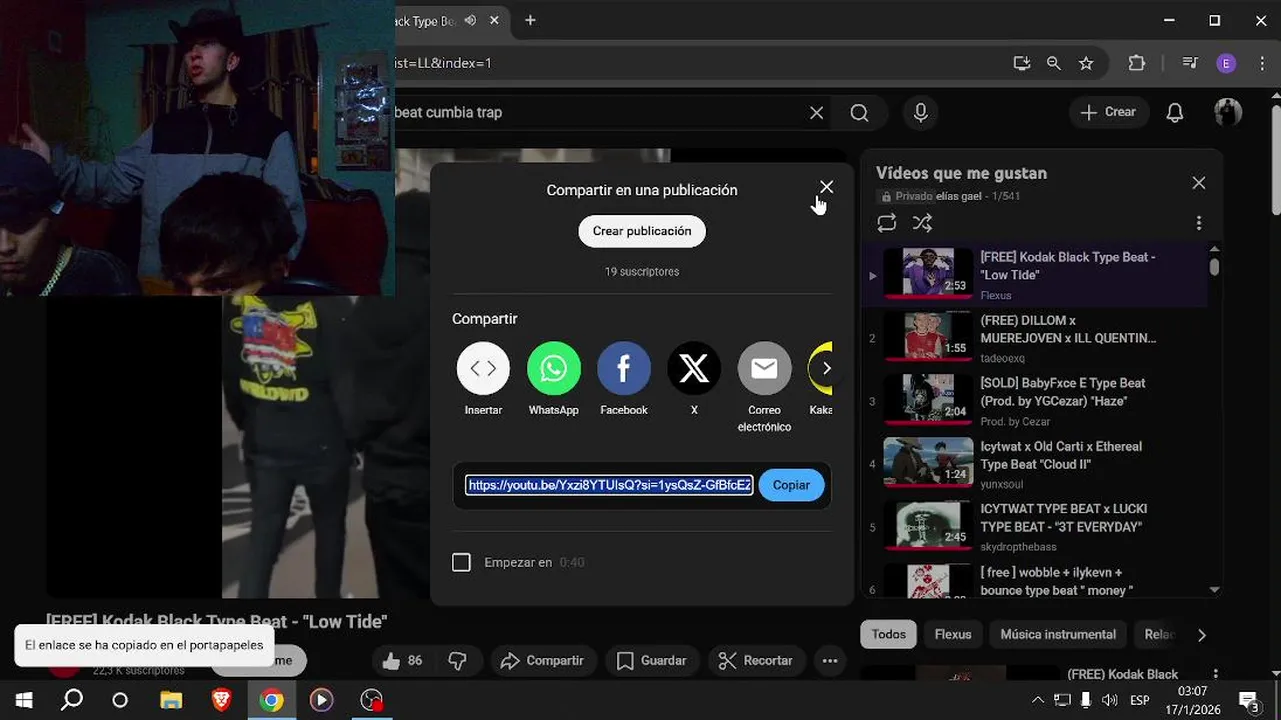This screenshot has width=1281, height=720.
Task: Open video three-dot menu beside (FREE) Kodak Black
Action: point(1215,675)
